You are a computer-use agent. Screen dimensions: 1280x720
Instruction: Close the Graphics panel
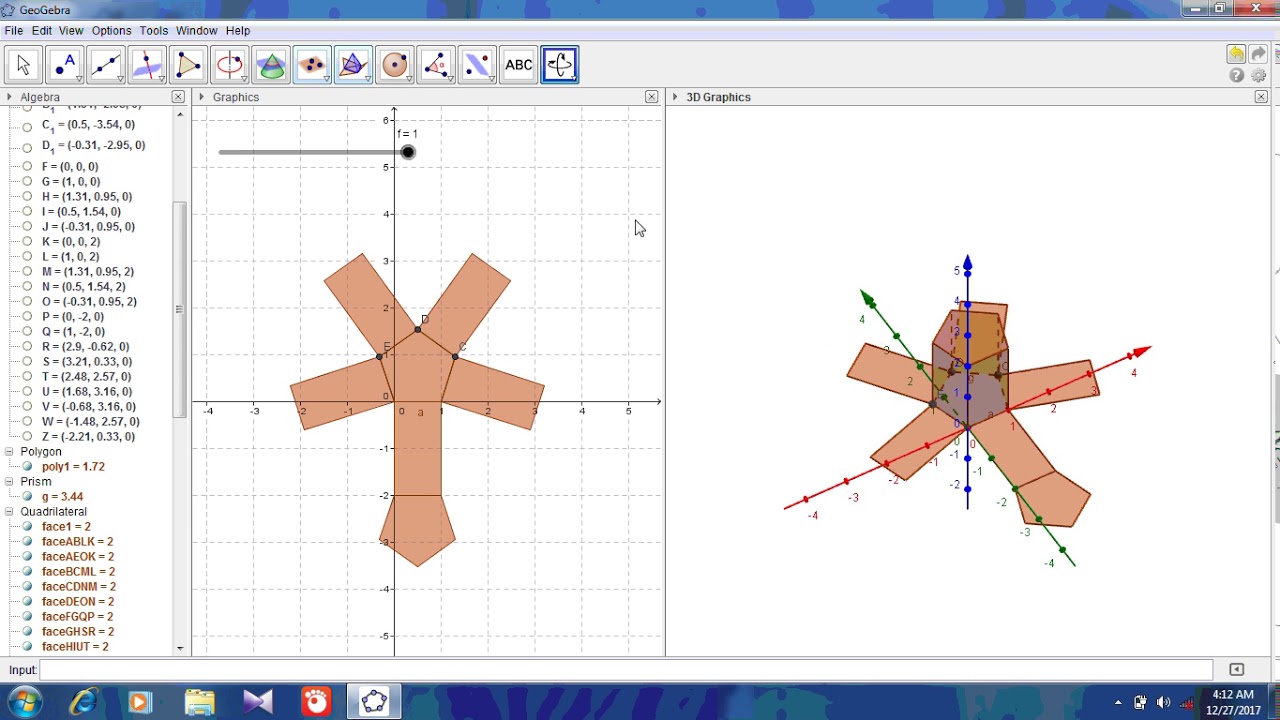[652, 97]
